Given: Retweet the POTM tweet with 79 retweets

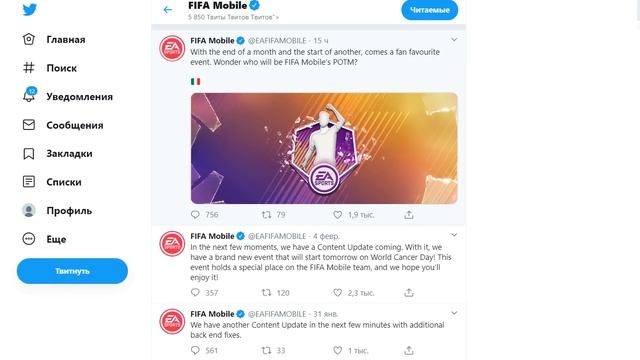Looking at the screenshot, I should tap(266, 215).
